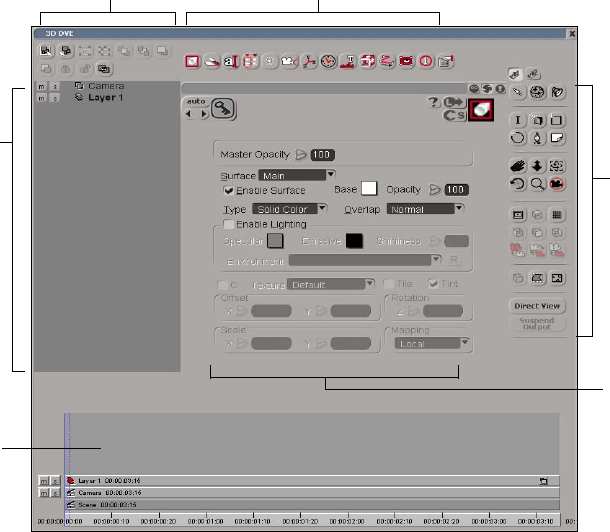The image size is (610, 532).
Task: Select the up-down arrows move tool
Action: tap(537, 166)
